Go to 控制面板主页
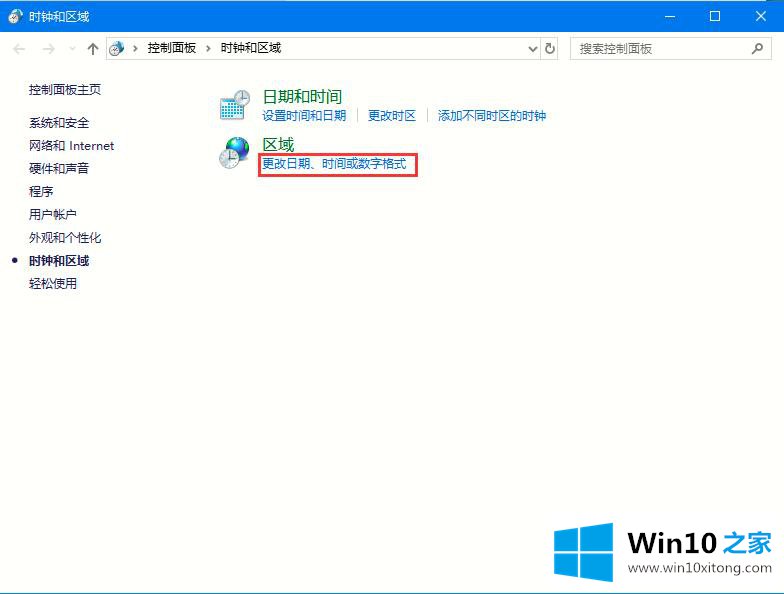Viewport: 784px width, 594px height. coord(65,90)
